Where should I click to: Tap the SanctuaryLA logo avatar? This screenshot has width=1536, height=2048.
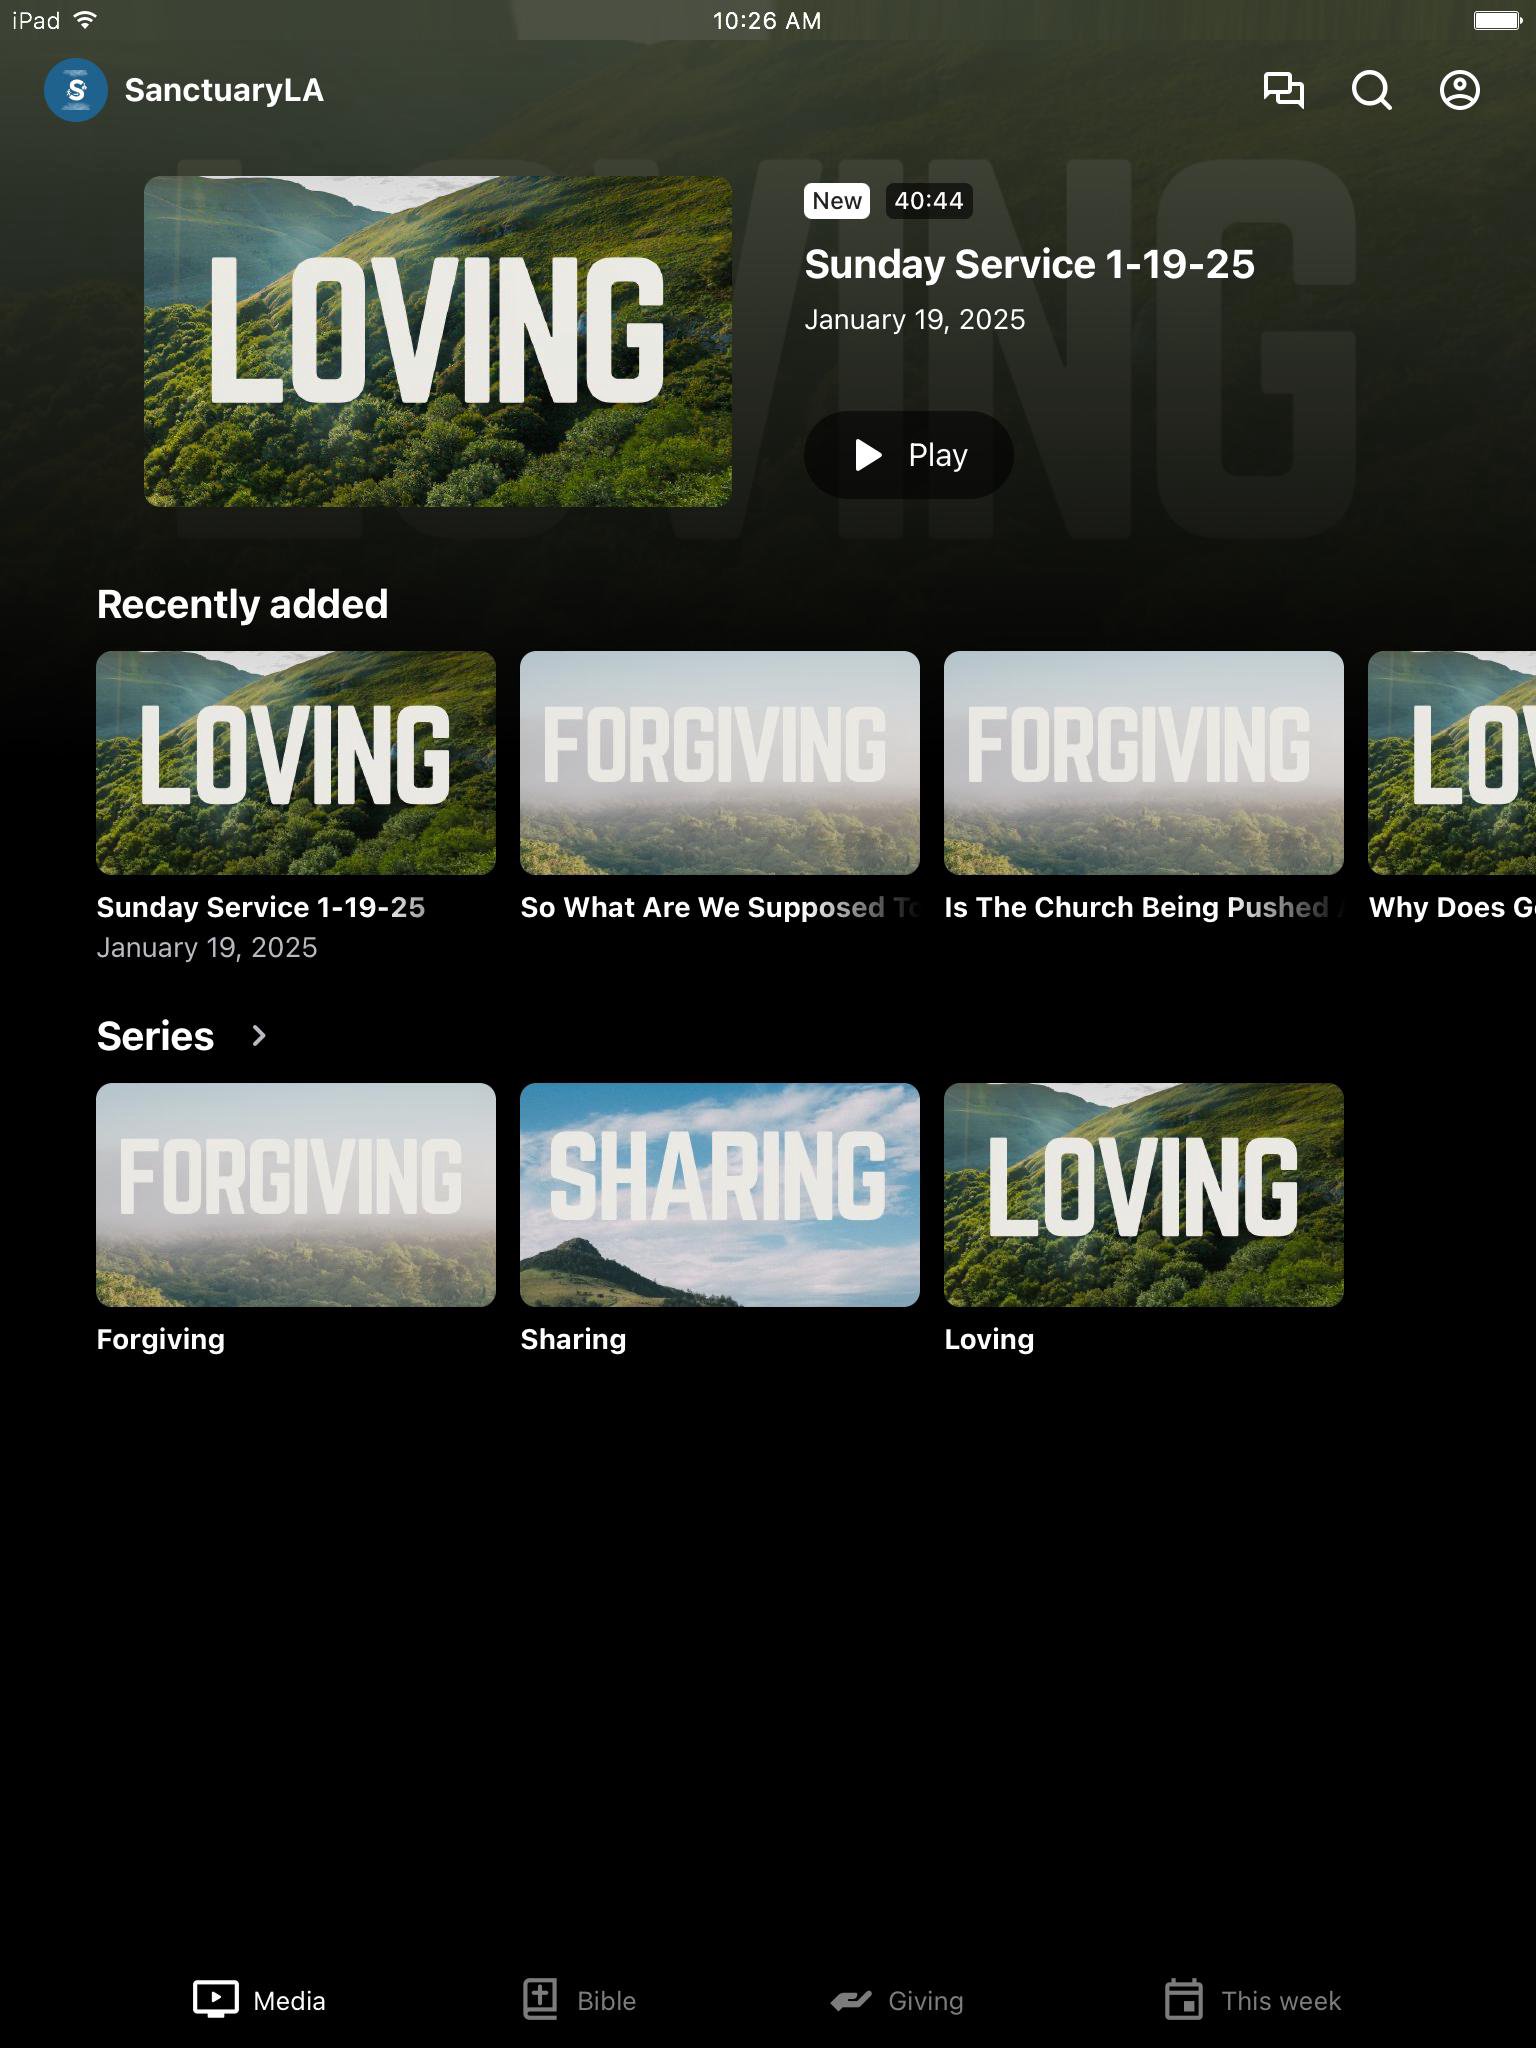point(76,90)
